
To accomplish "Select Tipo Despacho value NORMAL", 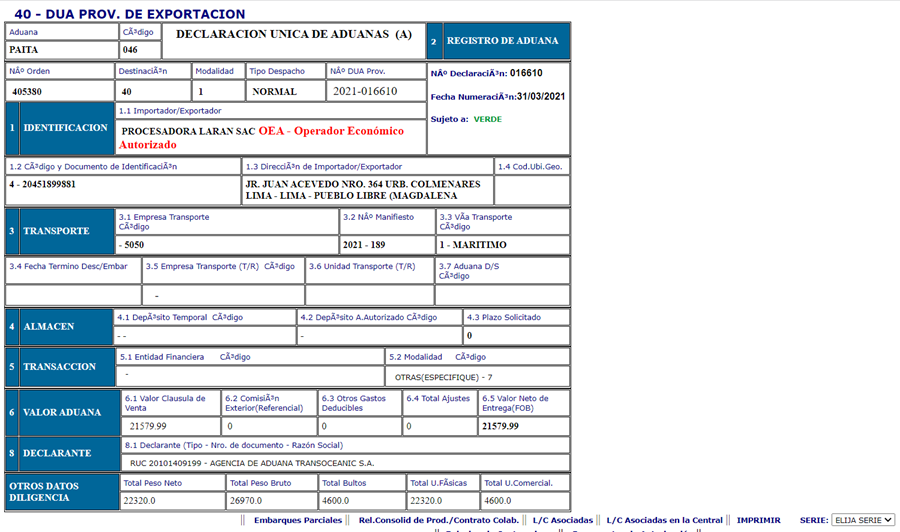I will pos(274,92).
